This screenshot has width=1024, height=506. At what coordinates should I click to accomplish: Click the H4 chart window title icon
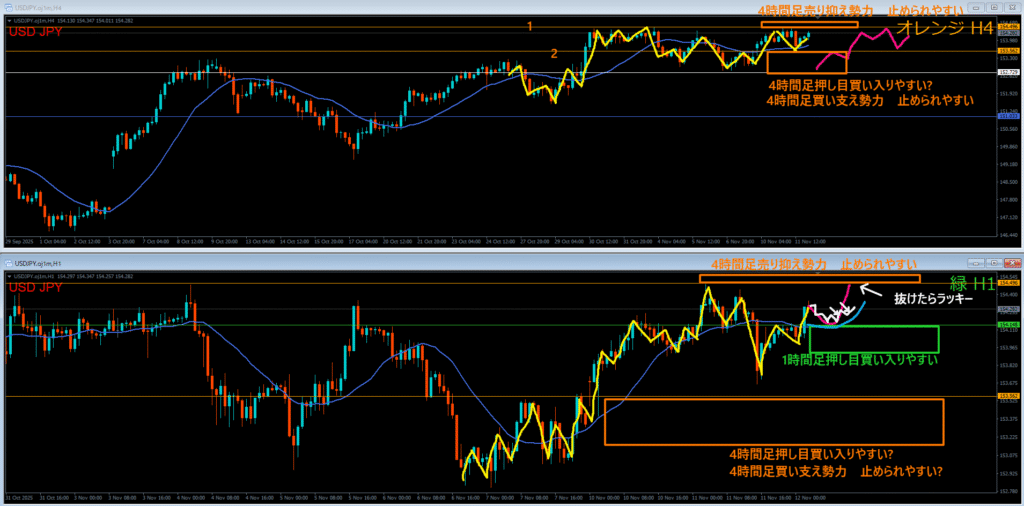point(7,7)
